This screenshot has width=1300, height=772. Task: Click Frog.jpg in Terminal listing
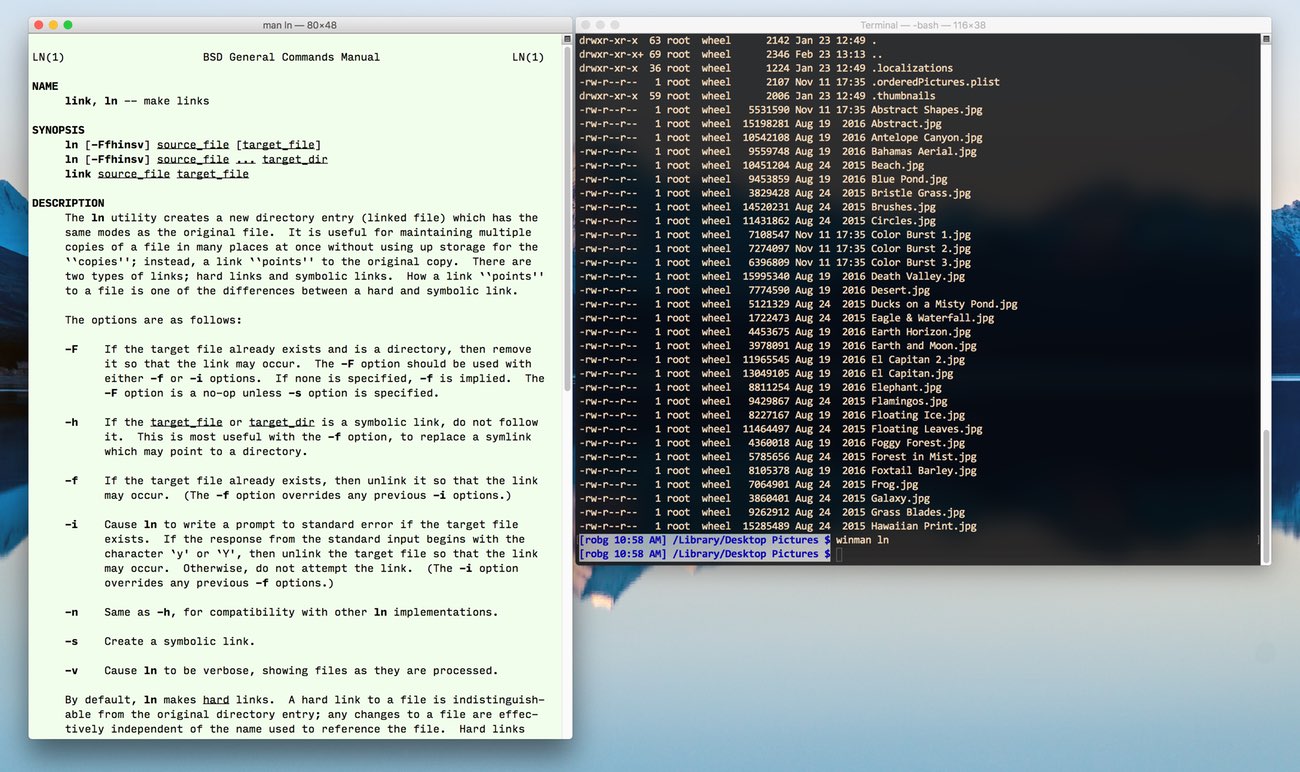pyautogui.click(x=894, y=485)
